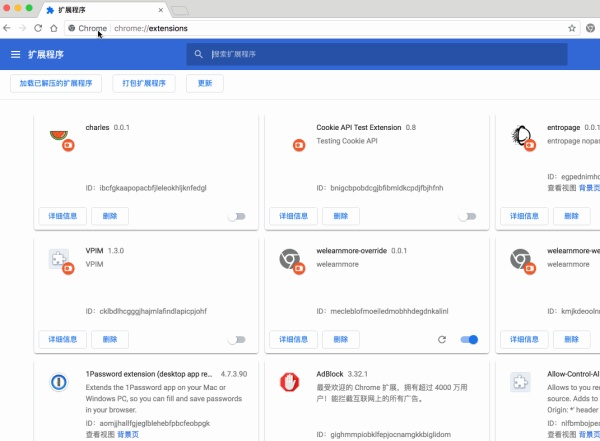The width and height of the screenshot is (600, 441).
Task: Click the Allow-Control puzzle piece icon
Action: (x=520, y=382)
